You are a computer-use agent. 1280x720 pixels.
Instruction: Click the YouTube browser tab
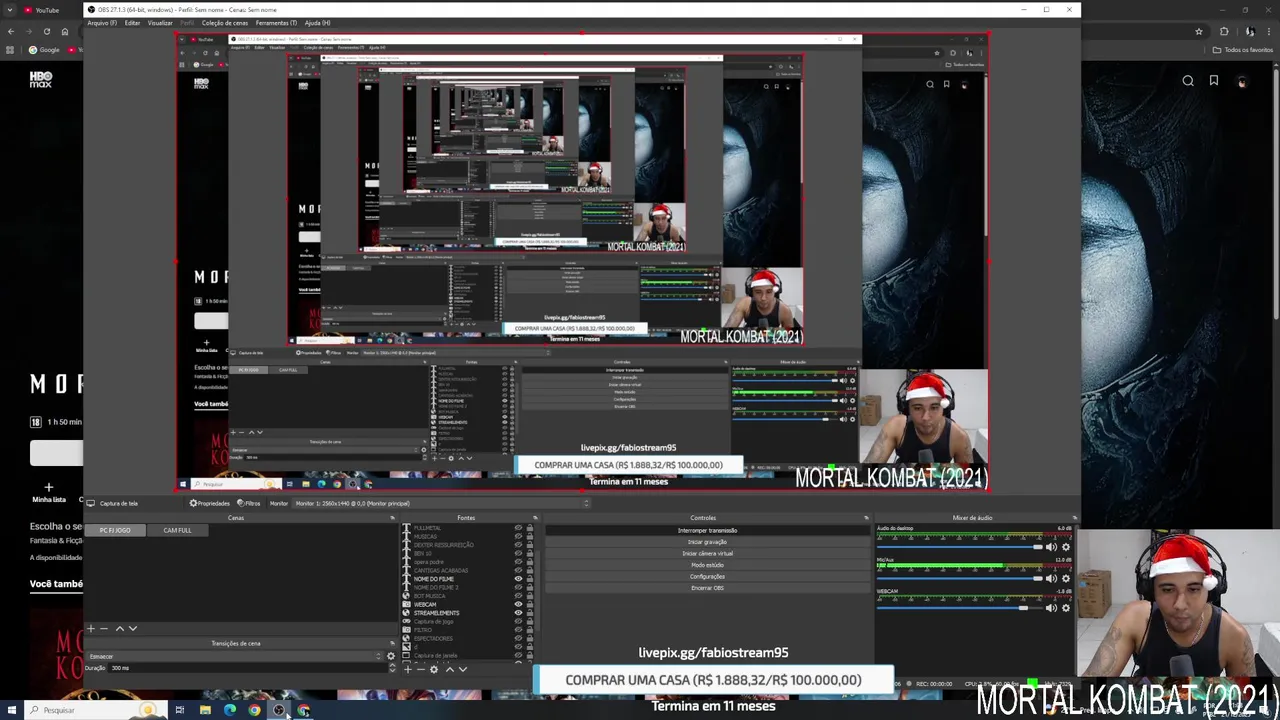(x=42, y=10)
